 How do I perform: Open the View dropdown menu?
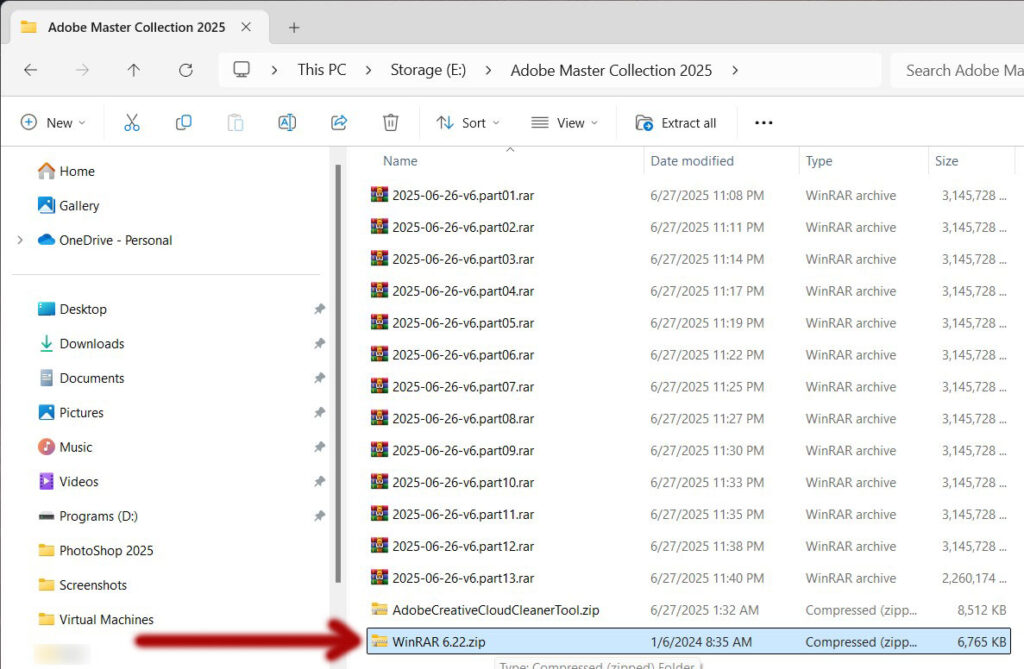(565, 123)
